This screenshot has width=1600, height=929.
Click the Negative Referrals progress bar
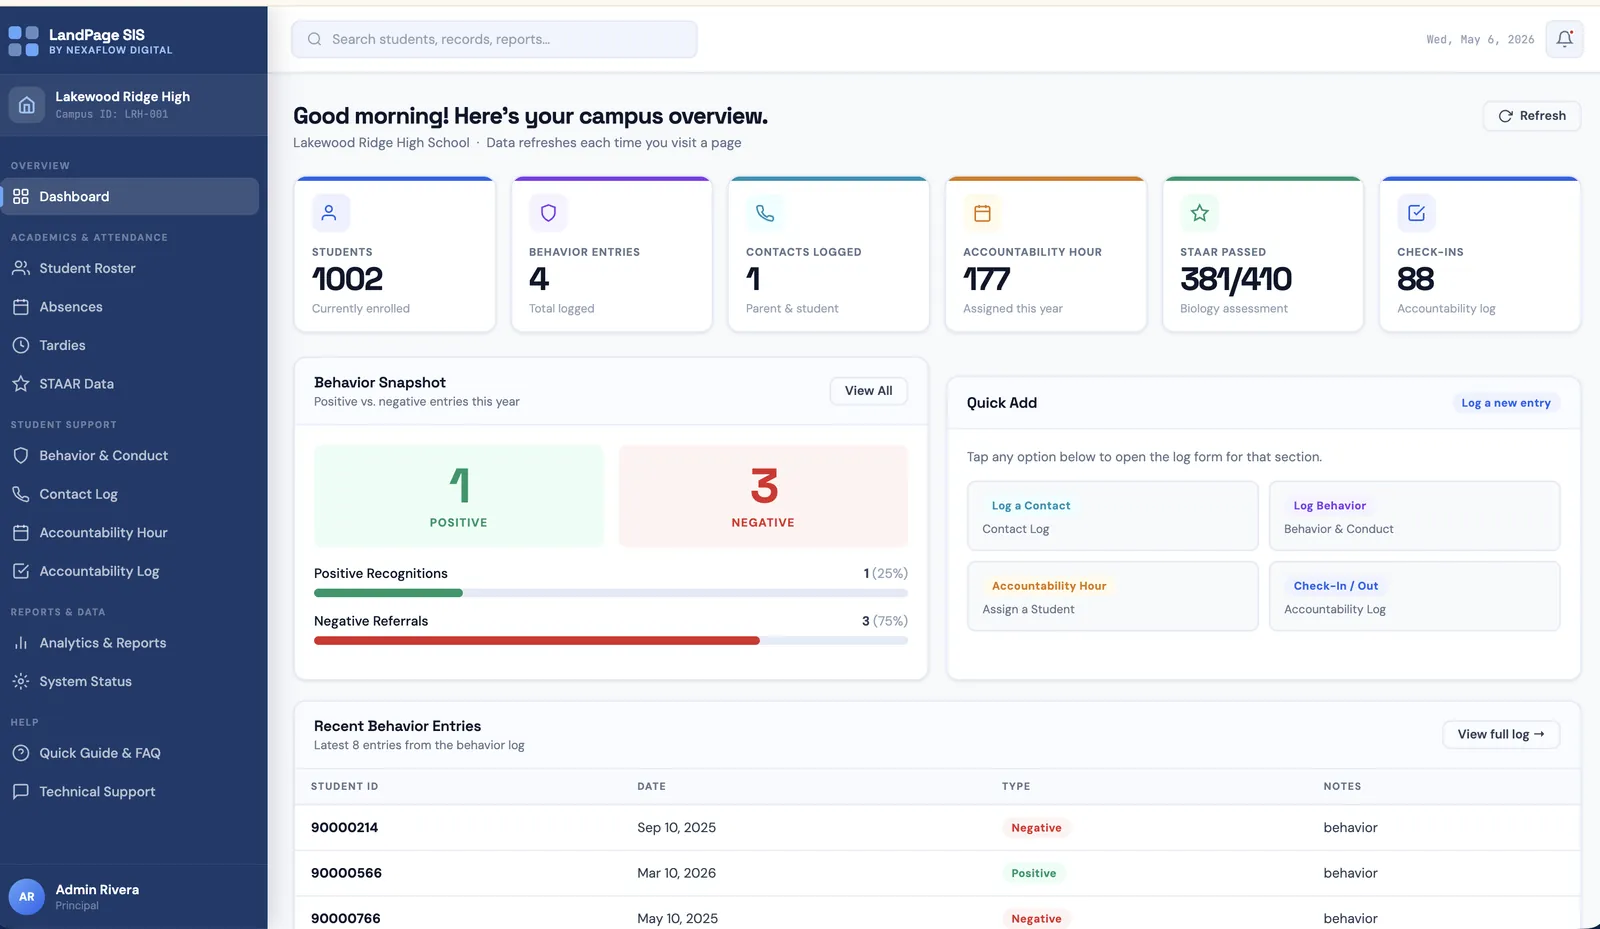point(611,641)
